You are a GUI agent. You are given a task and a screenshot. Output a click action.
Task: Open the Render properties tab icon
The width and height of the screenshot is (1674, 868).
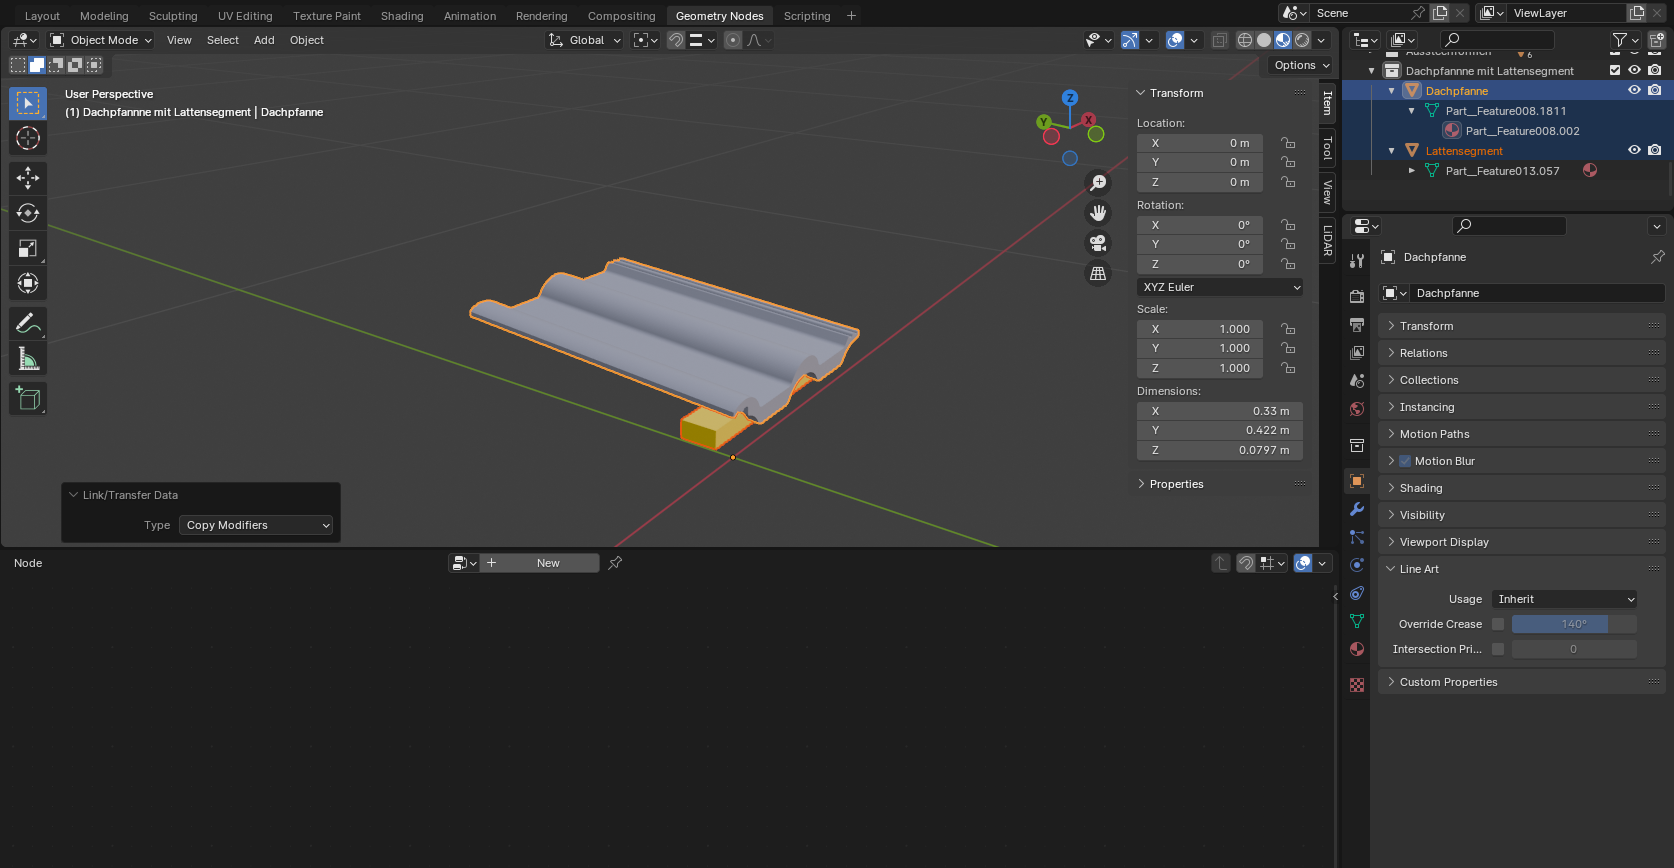point(1357,297)
